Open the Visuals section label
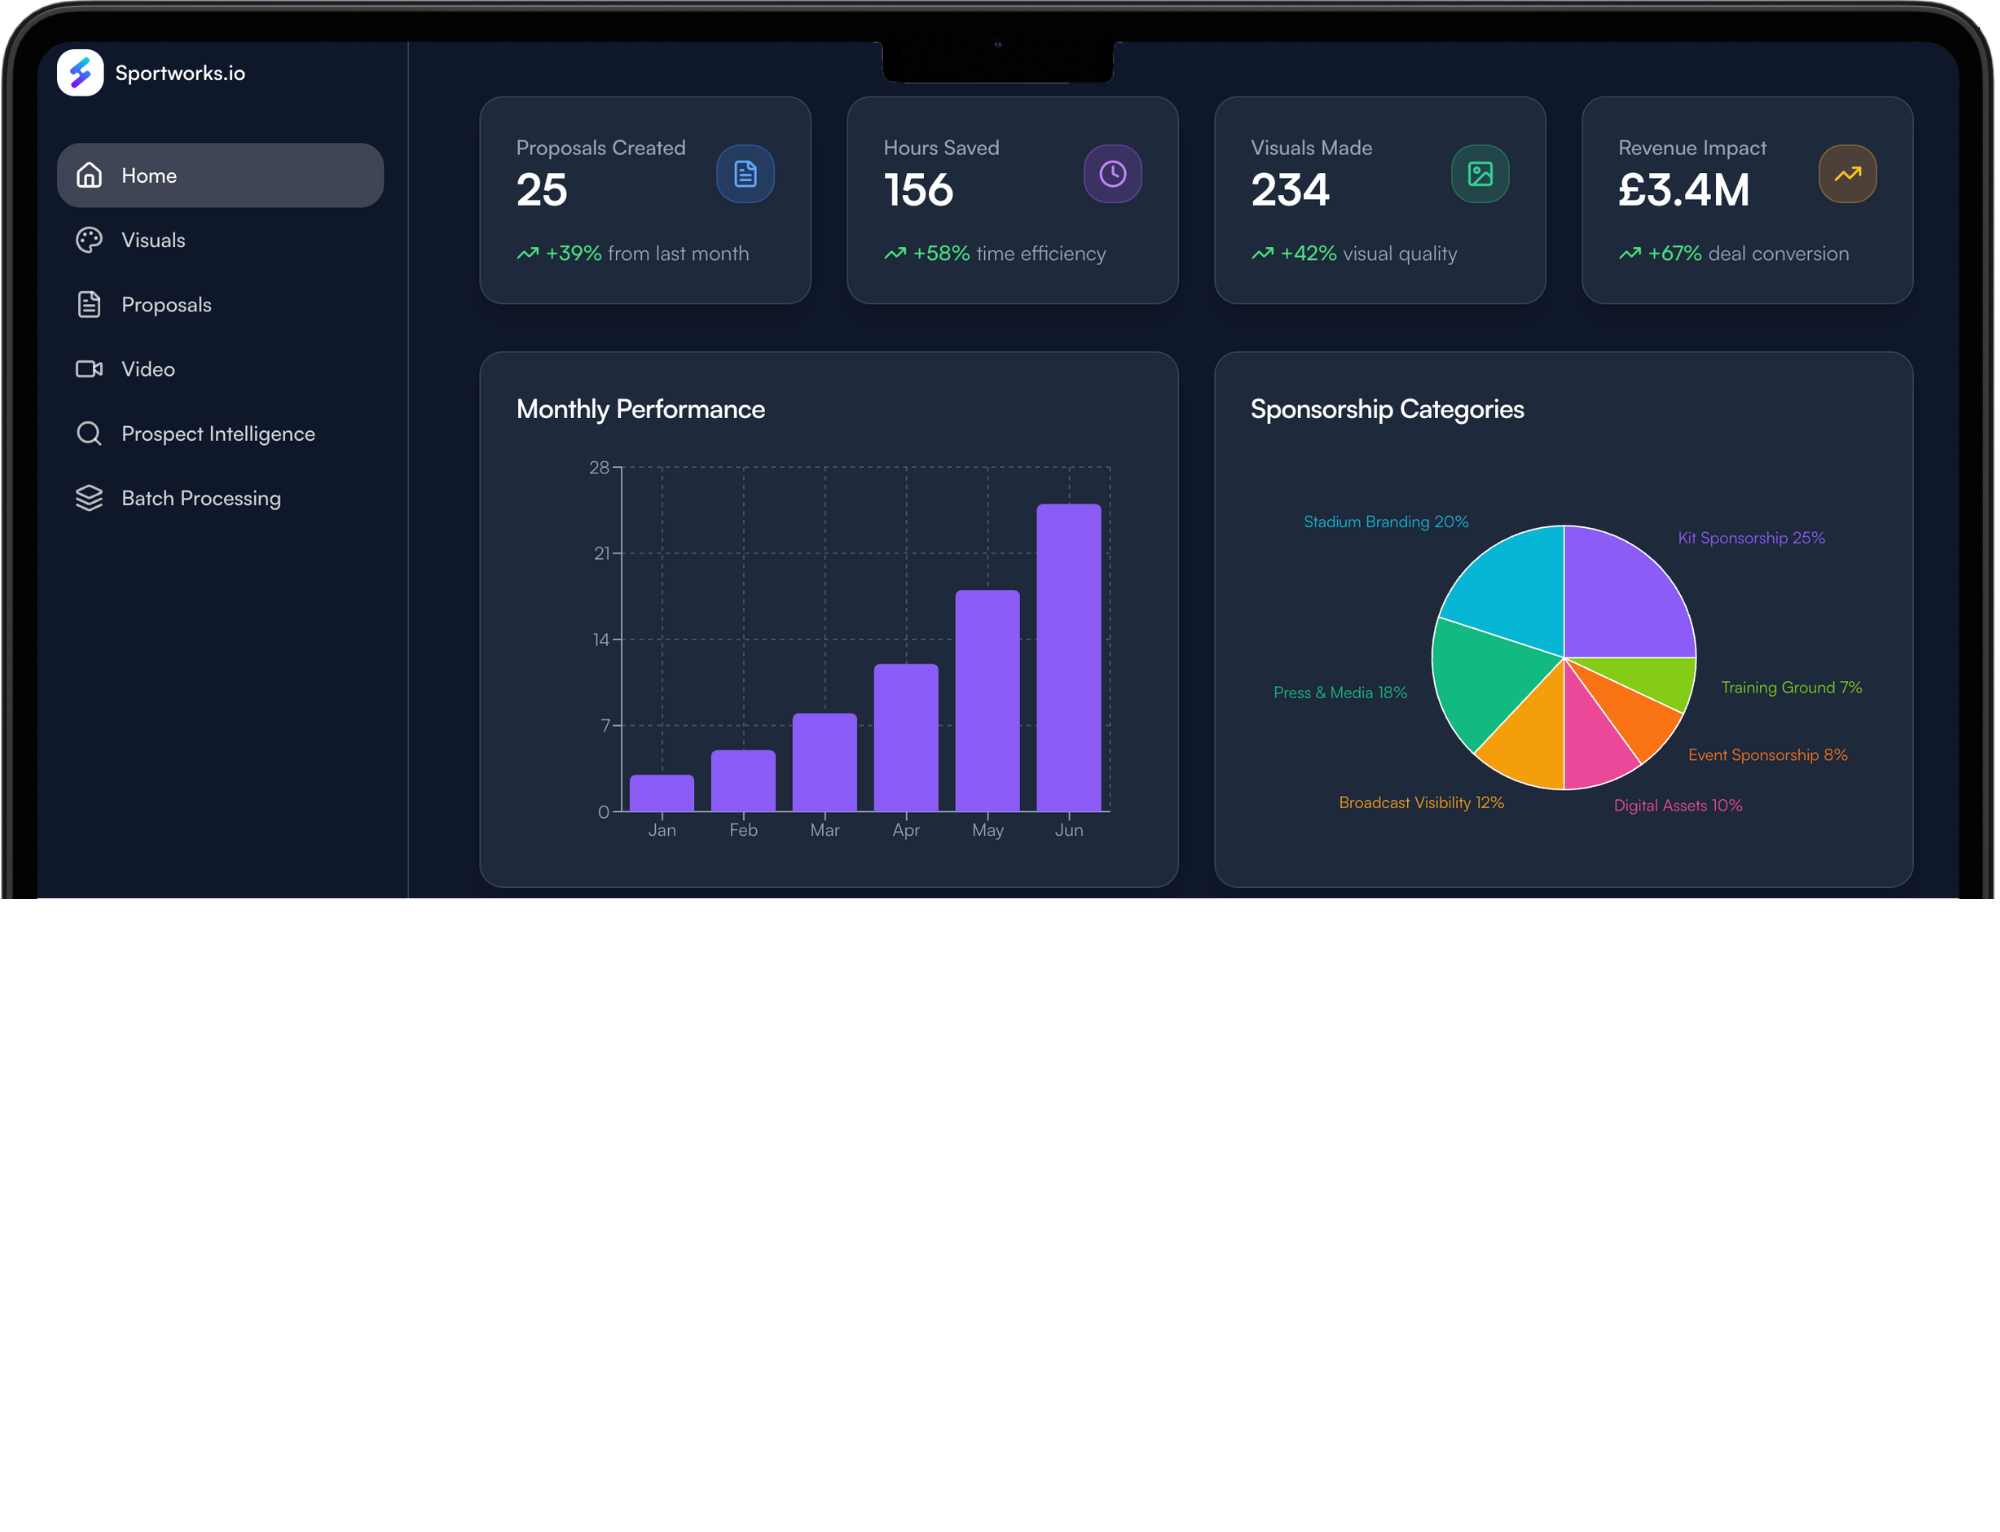Screen dimensions: 2000x1532 point(153,240)
